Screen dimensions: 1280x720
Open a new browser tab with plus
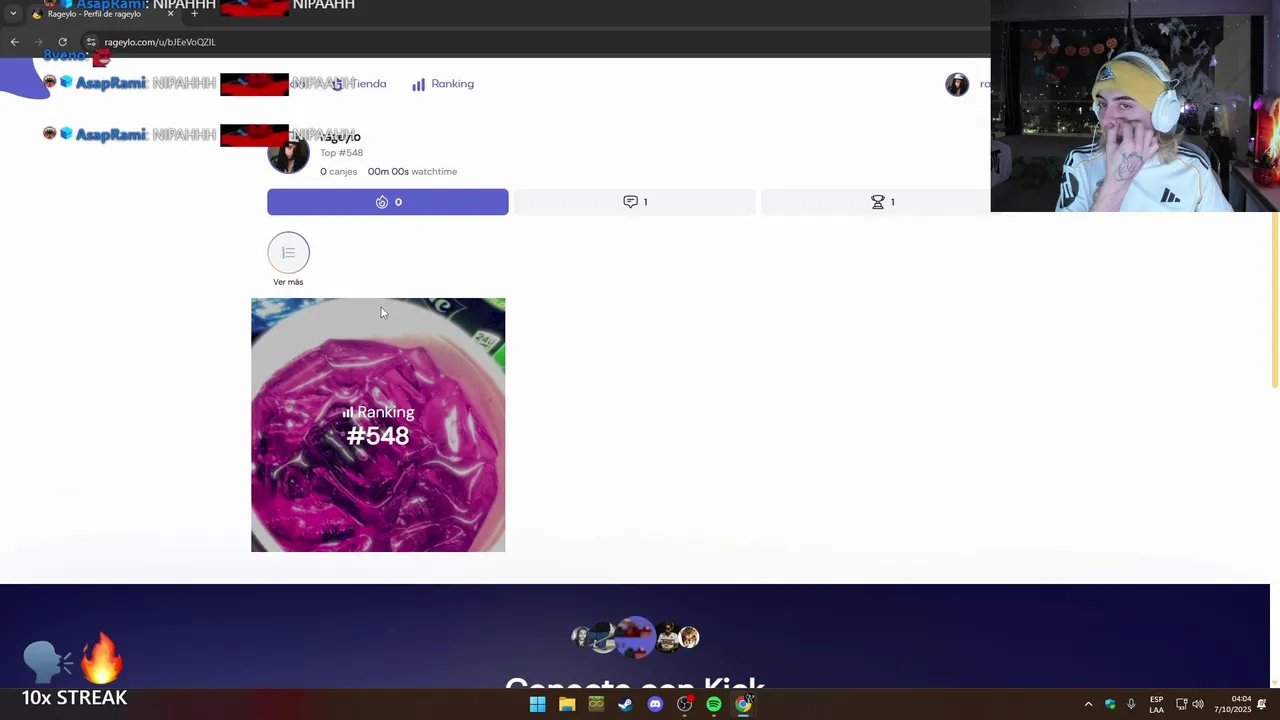coord(194,14)
